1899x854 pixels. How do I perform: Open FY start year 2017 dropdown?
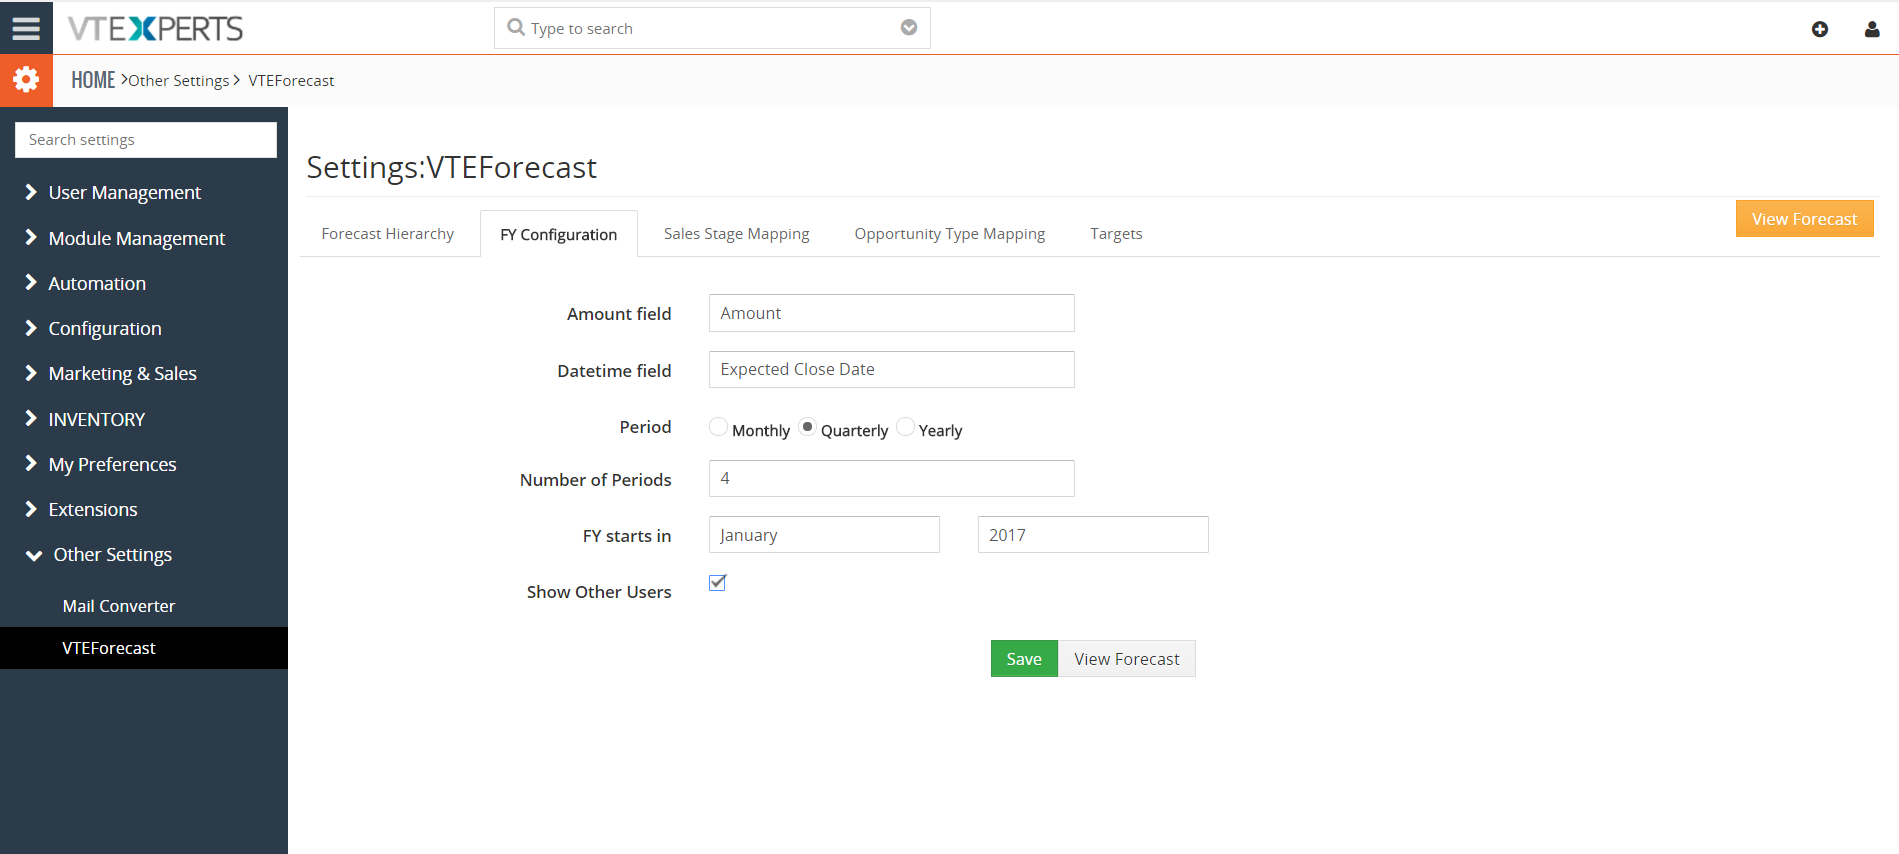pos(1093,535)
